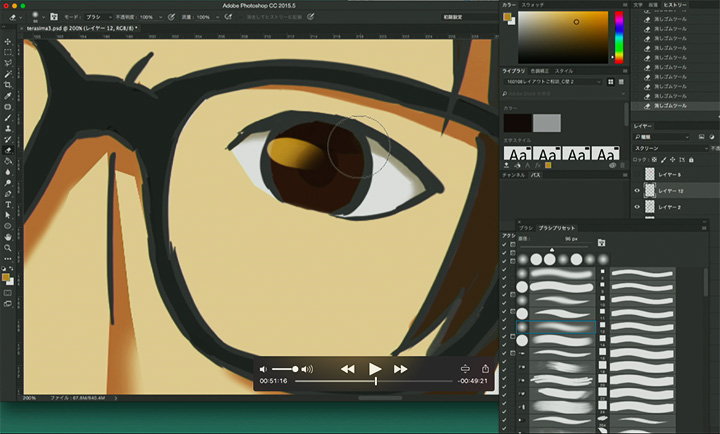720x434 pixels.
Task: Hide レイヤー 12 using its eye icon
Action: pos(637,191)
